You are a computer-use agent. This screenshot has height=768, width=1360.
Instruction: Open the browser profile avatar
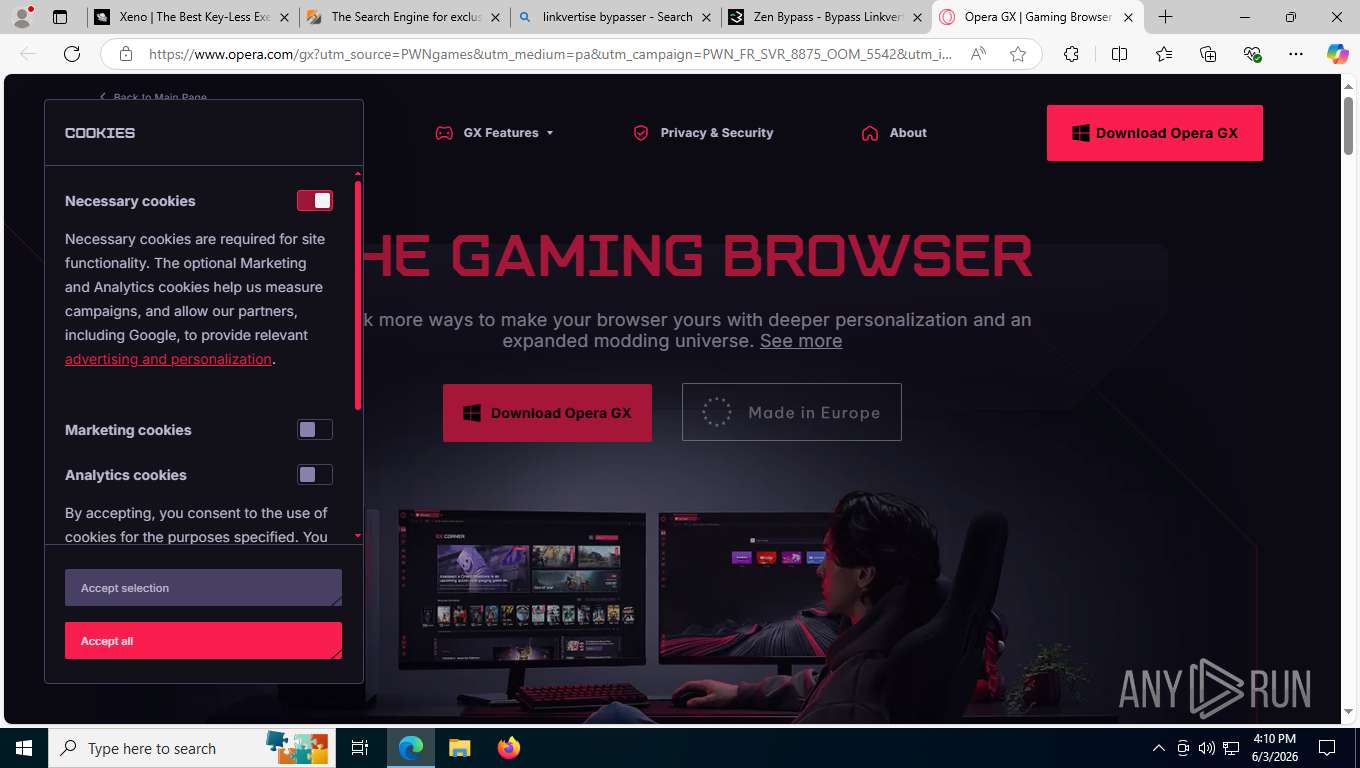pyautogui.click(x=22, y=17)
